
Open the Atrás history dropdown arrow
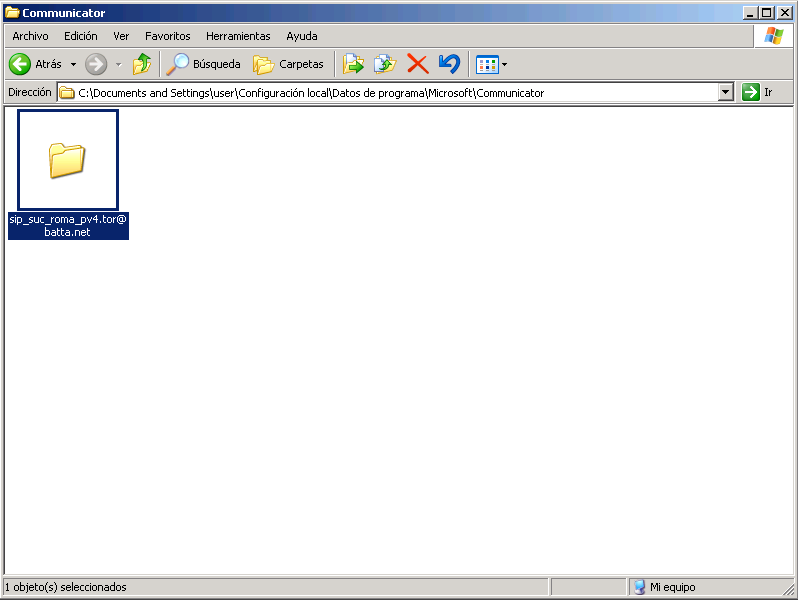coord(73,64)
